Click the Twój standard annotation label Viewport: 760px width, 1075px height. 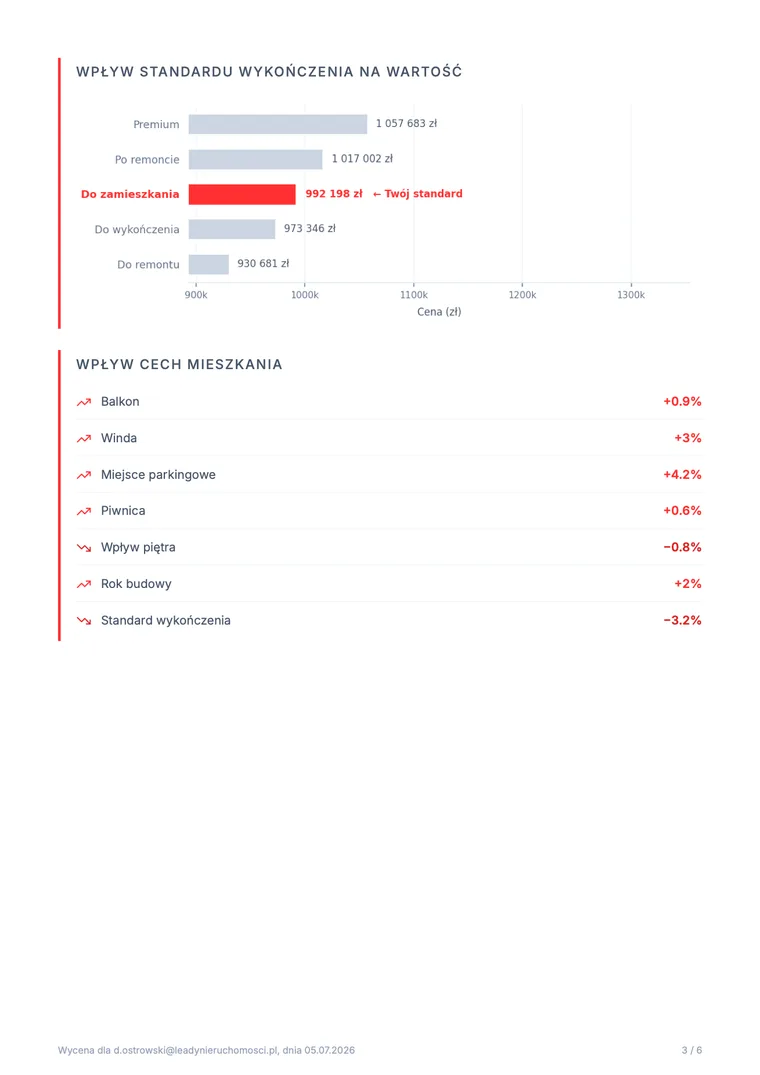pyautogui.click(x=417, y=194)
